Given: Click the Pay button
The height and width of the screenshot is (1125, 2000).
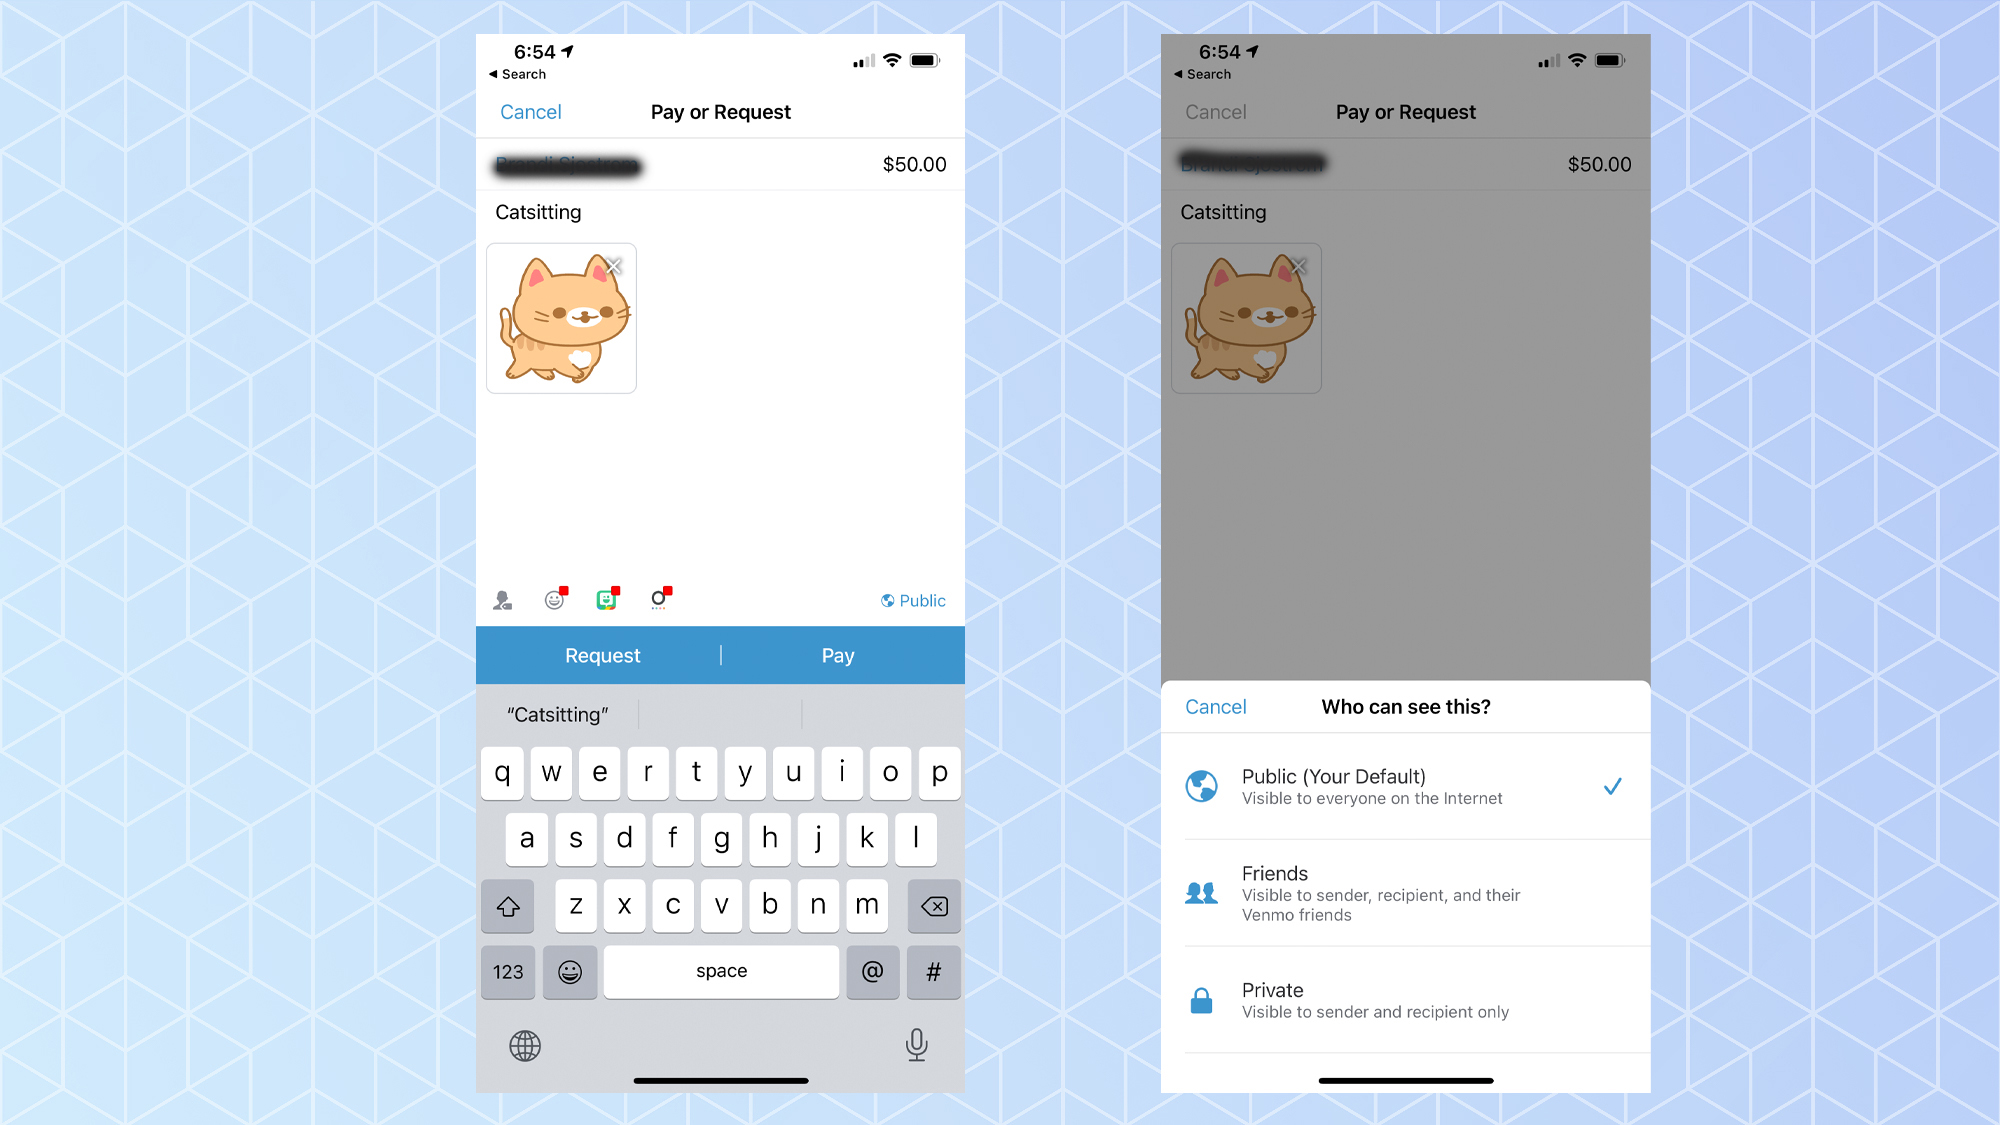Looking at the screenshot, I should 838,655.
